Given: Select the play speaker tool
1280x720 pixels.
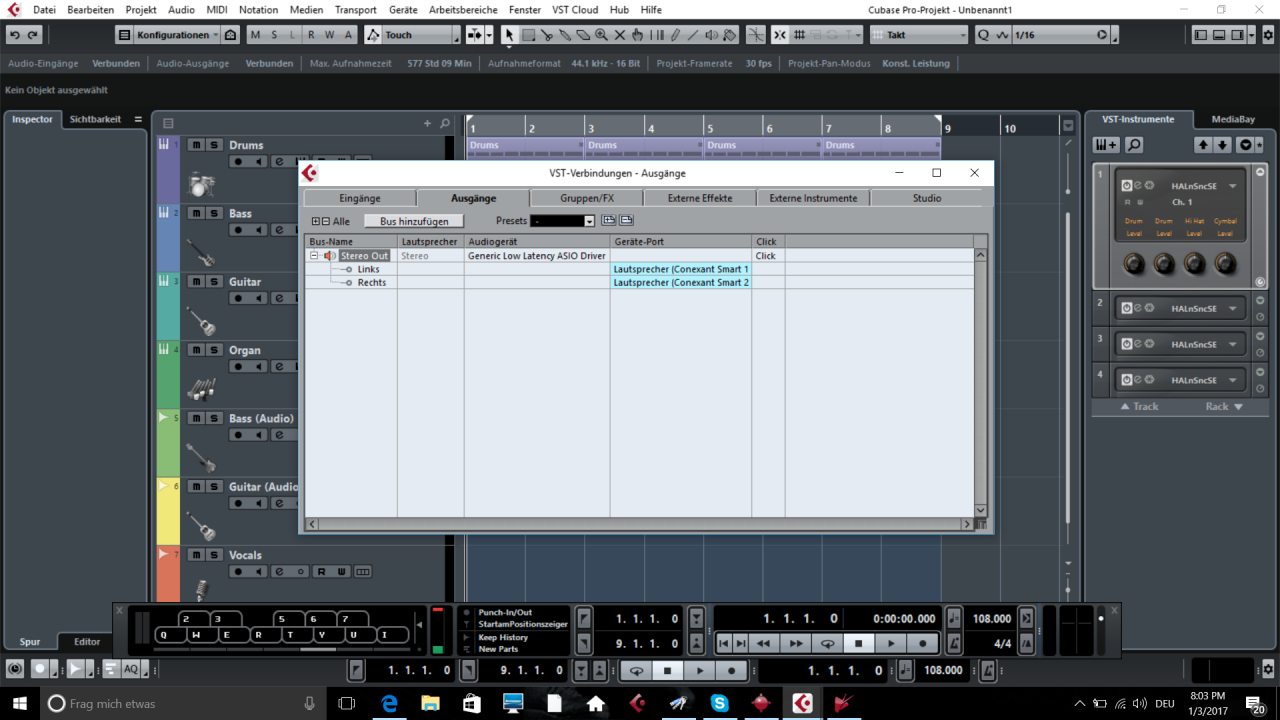Looking at the screenshot, I should click(711, 35).
